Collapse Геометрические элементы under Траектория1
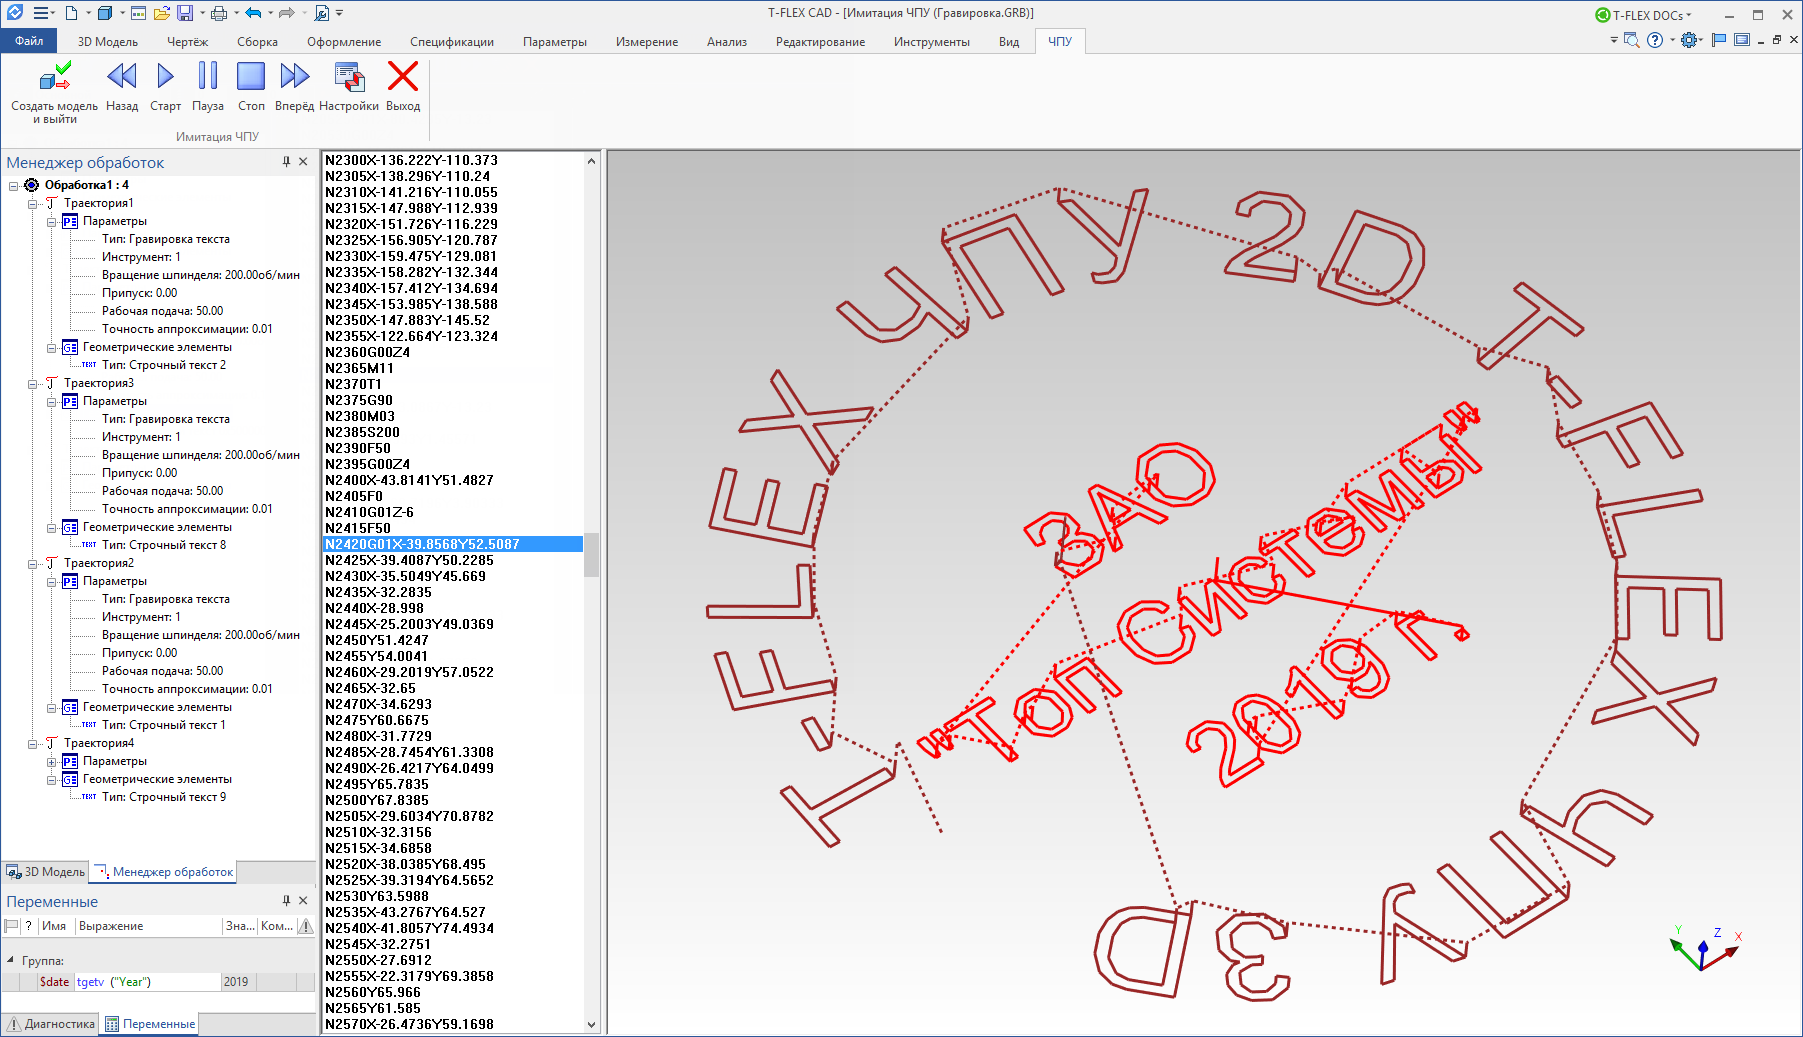The height and width of the screenshot is (1037, 1803). point(52,348)
